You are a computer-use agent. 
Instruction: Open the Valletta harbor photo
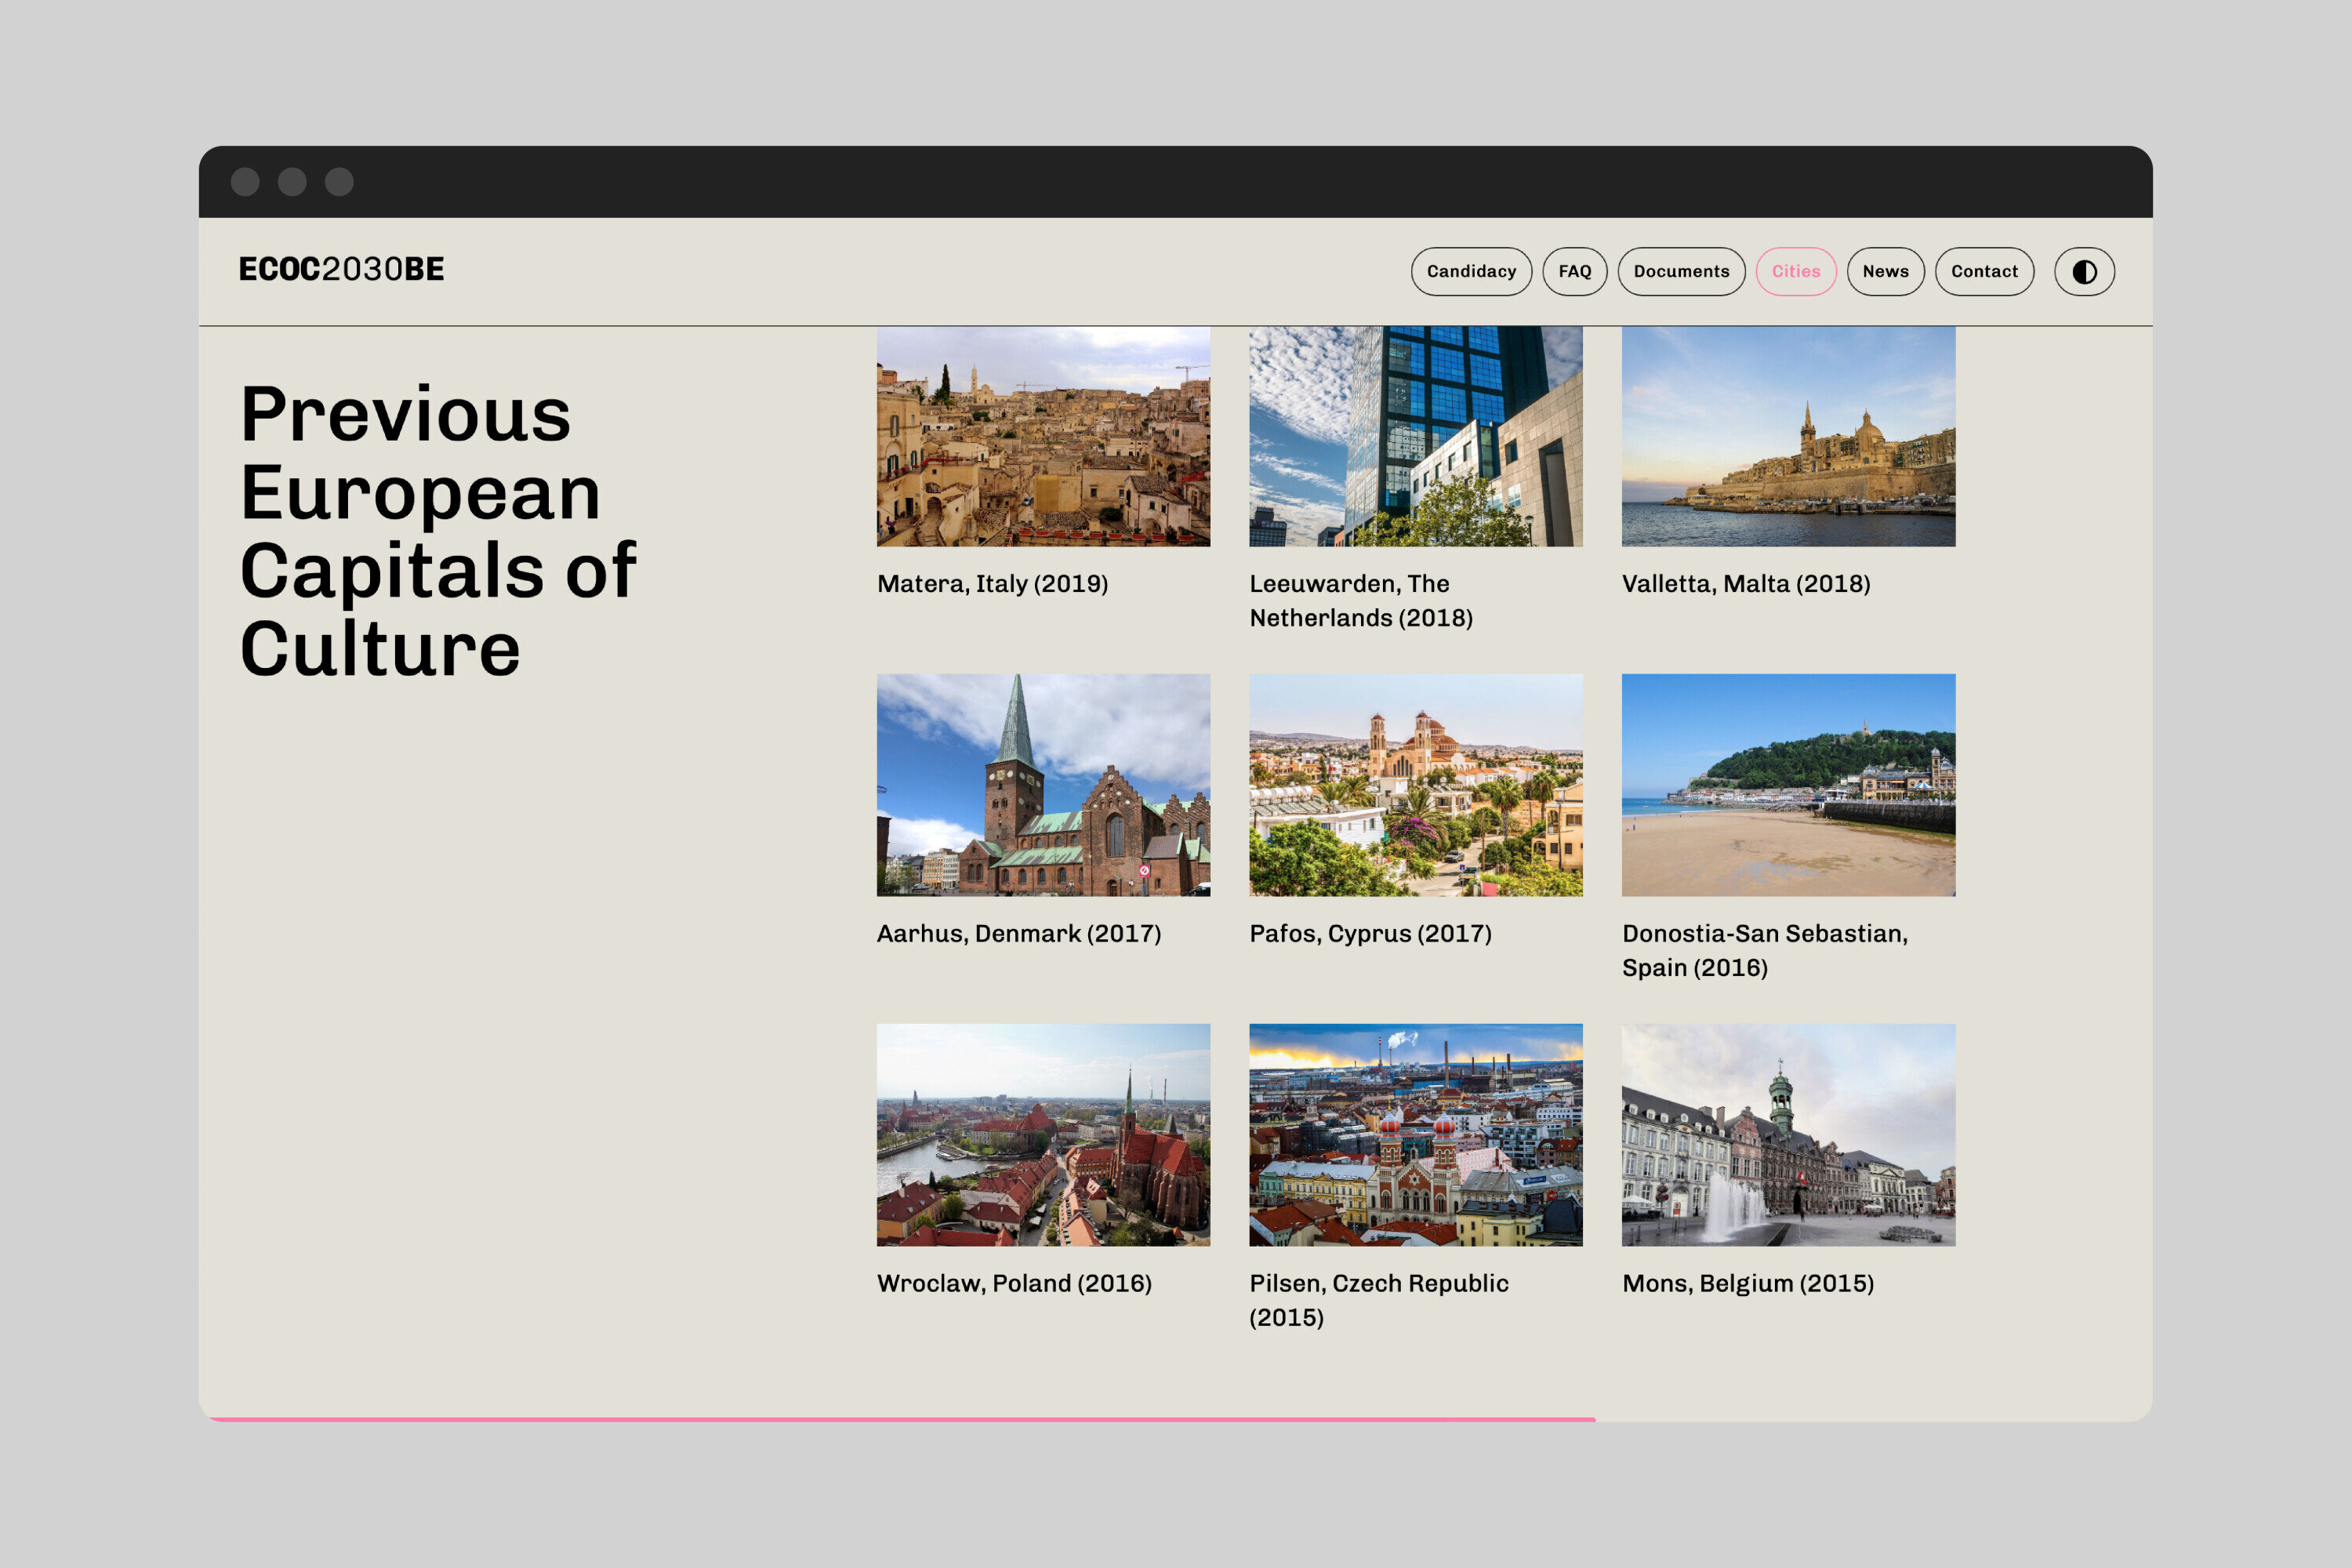coord(1788,436)
